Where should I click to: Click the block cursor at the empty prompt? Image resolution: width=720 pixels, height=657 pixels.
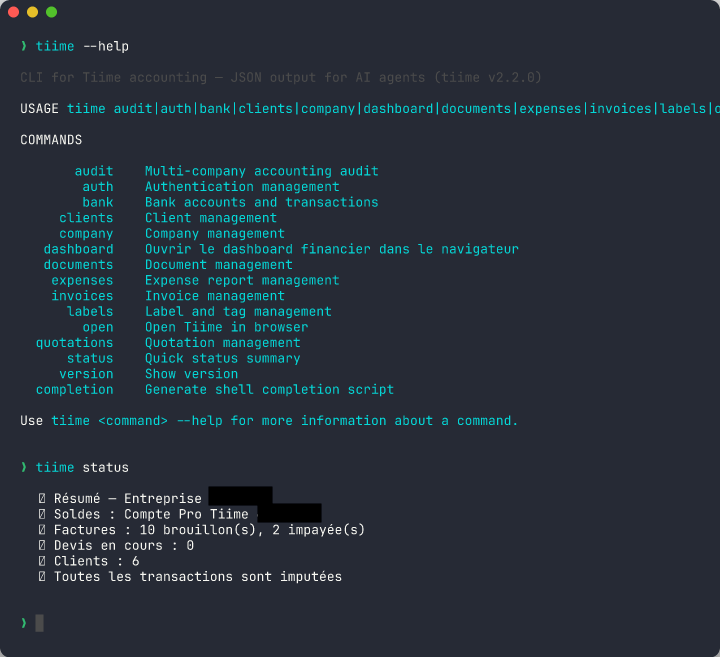click(40, 624)
